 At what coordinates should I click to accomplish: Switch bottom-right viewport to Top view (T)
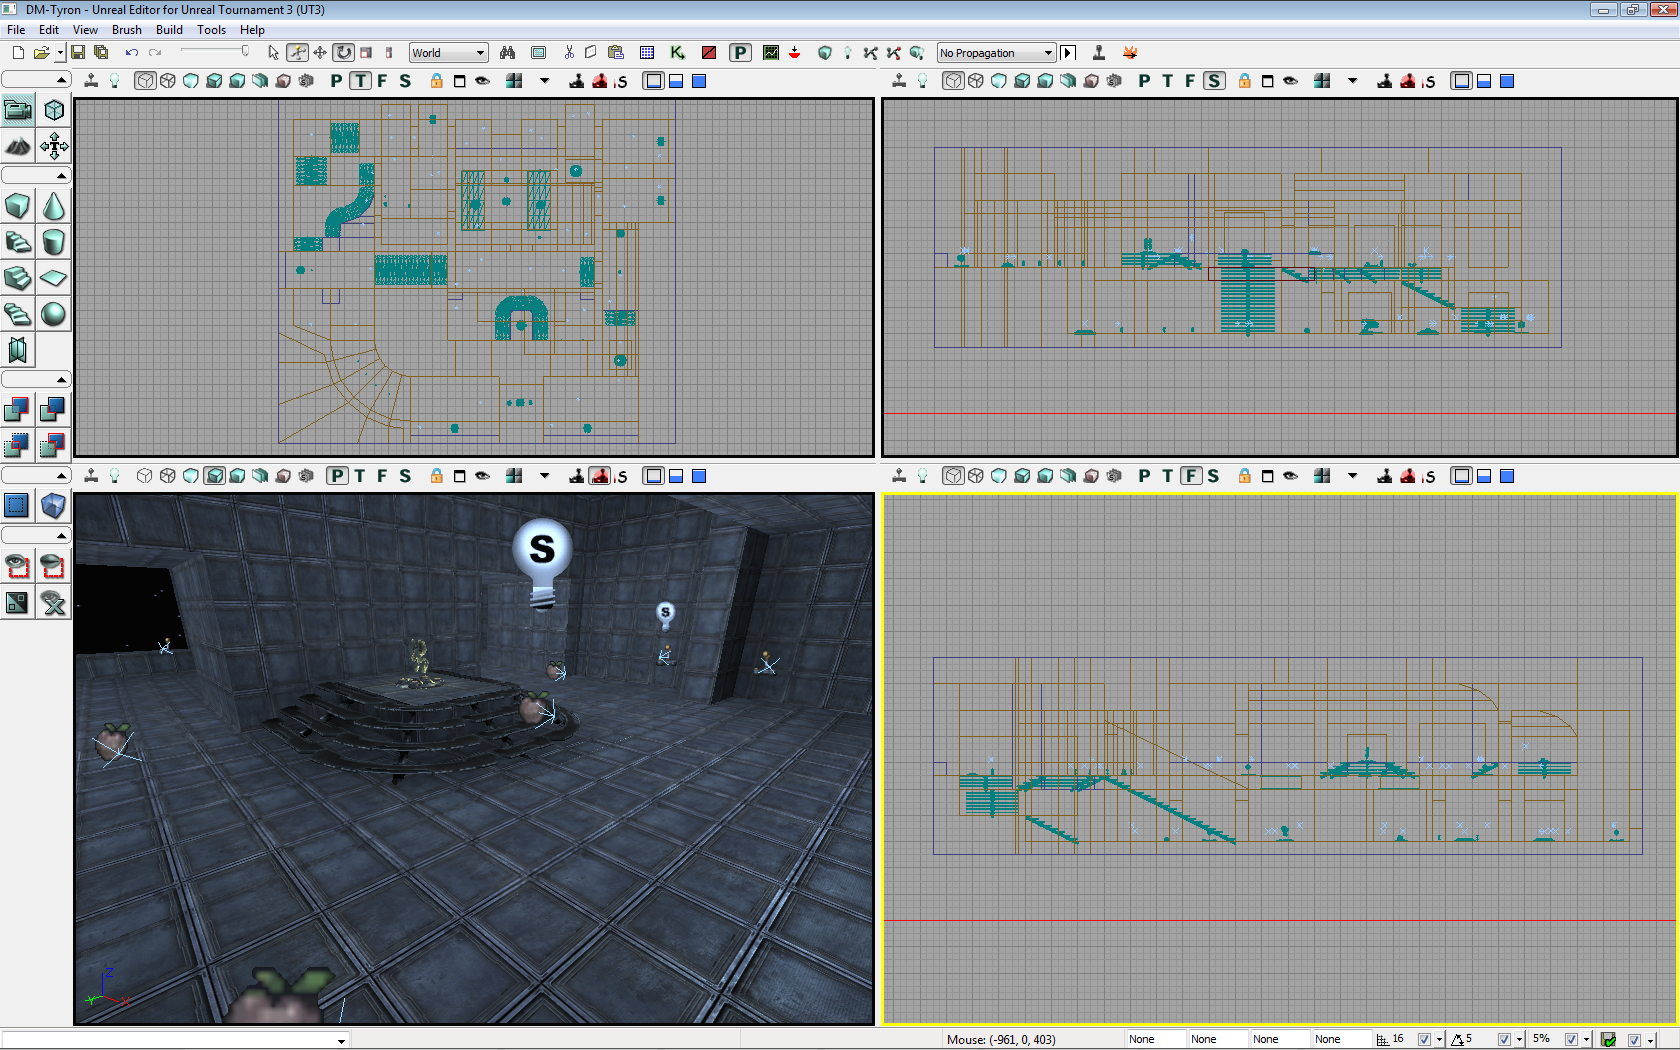point(1167,476)
